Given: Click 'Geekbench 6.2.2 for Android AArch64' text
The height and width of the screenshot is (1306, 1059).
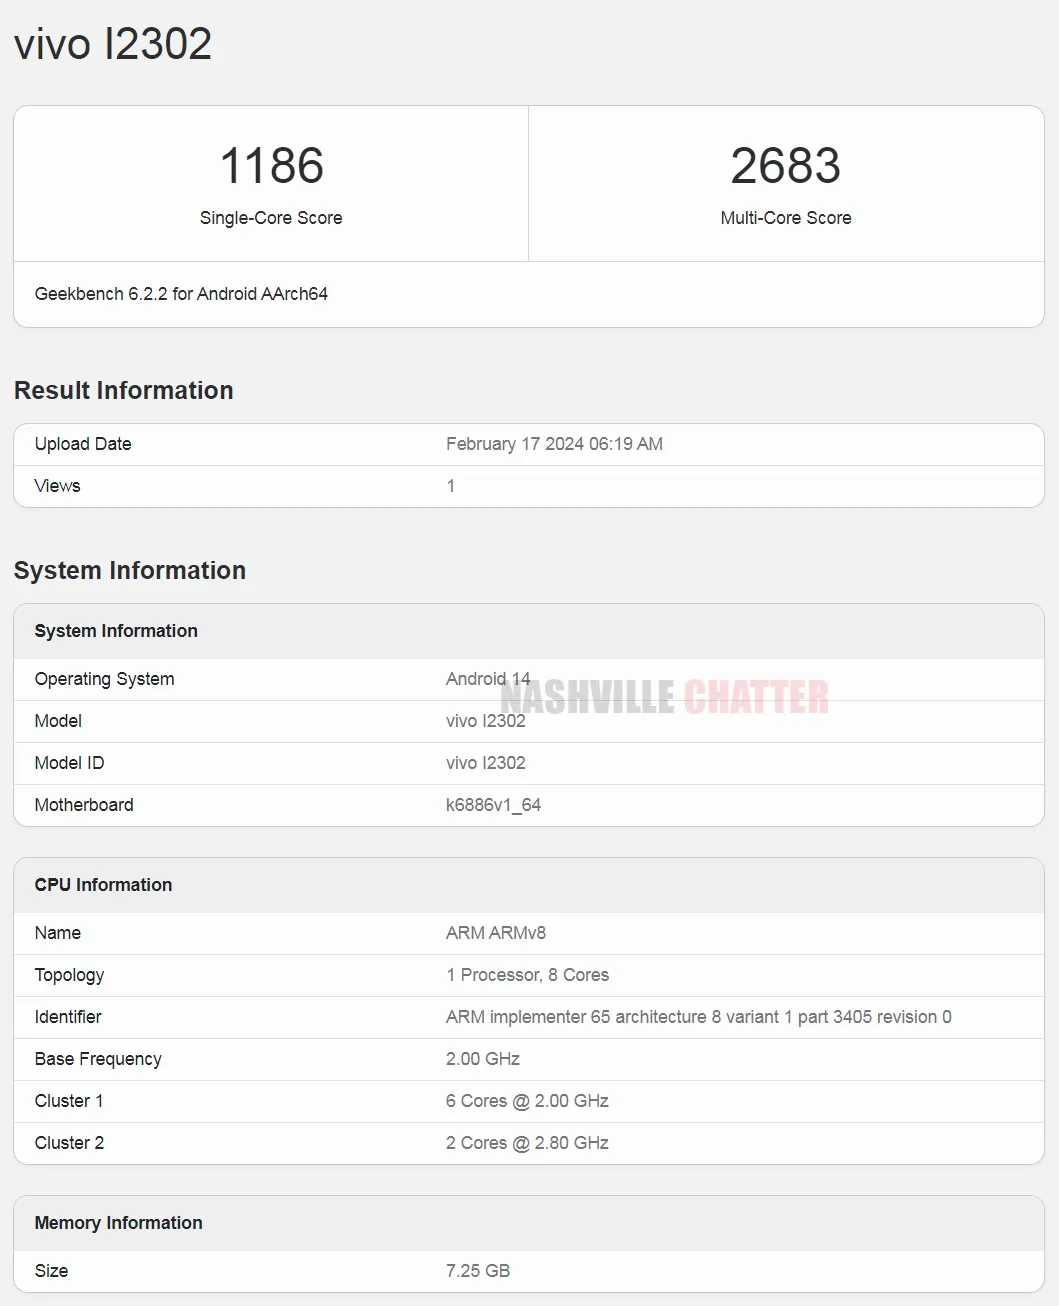Looking at the screenshot, I should pyautogui.click(x=181, y=294).
